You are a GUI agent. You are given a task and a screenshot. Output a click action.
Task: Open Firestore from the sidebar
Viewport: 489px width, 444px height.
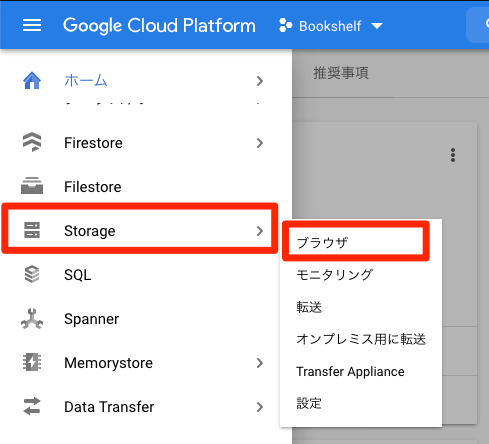click(x=146, y=143)
